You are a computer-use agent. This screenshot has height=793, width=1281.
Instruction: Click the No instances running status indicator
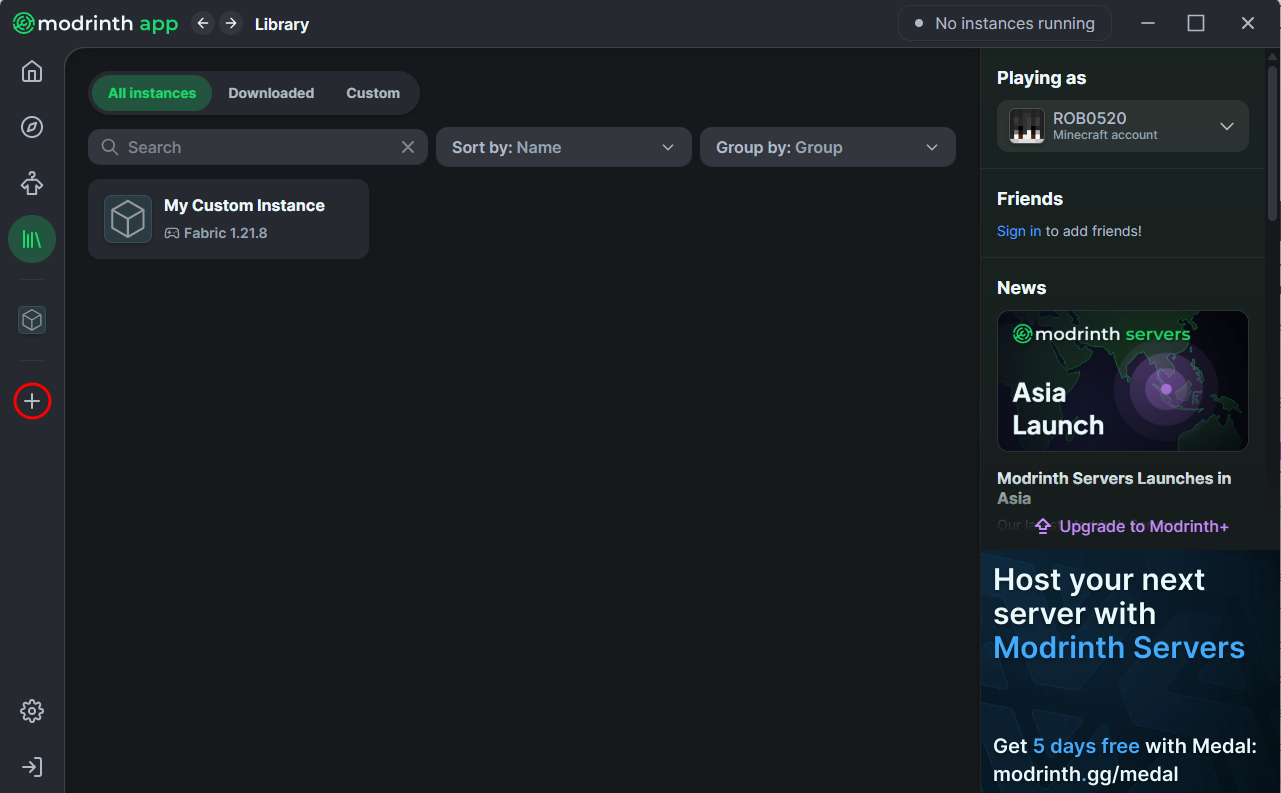[1005, 23]
